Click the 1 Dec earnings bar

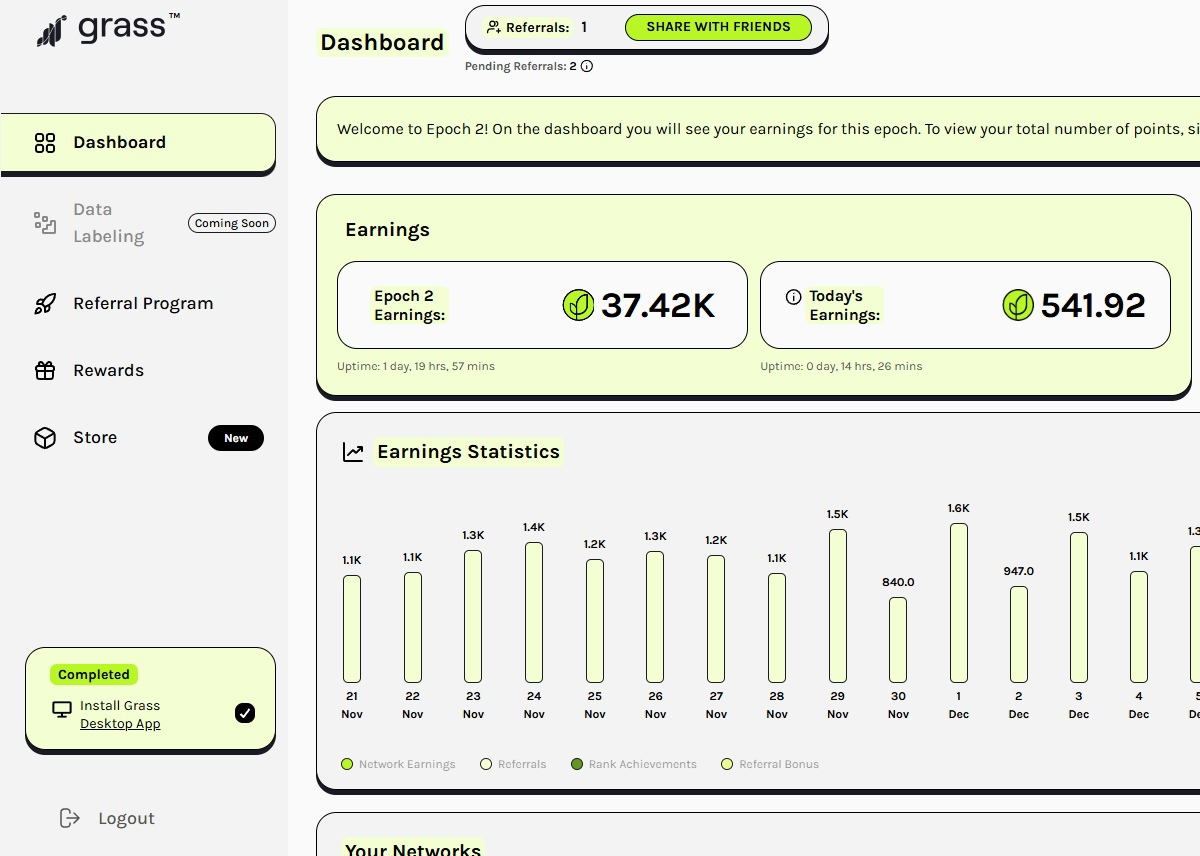click(x=959, y=603)
